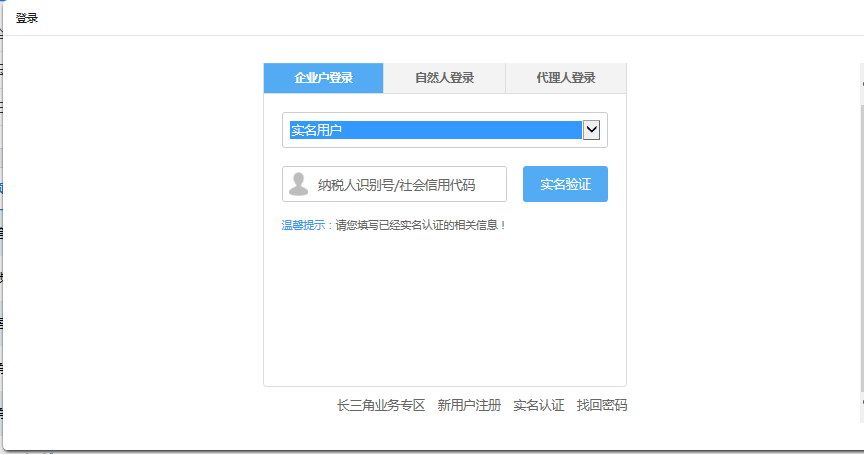Screen dimensions: 865x455
Task: Switch to the 自然人登录 tab
Action: coord(444,78)
